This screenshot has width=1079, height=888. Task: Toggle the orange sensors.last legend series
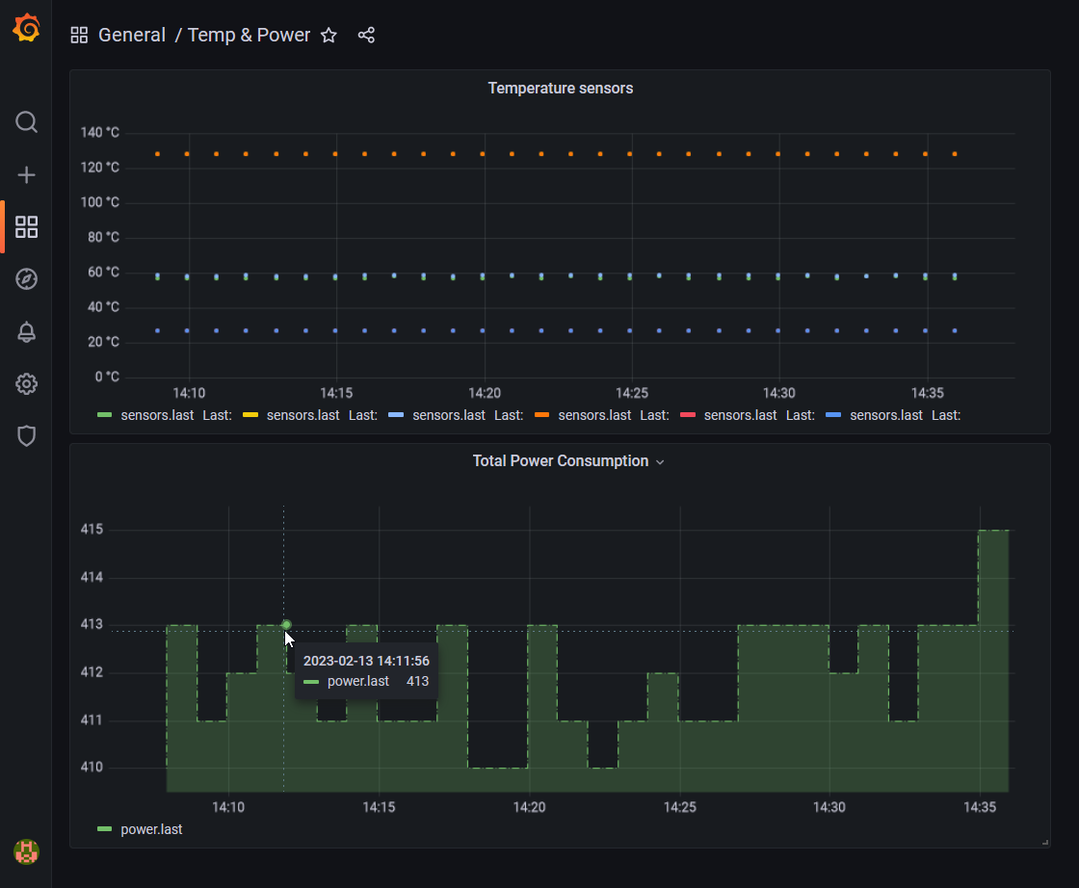595,415
